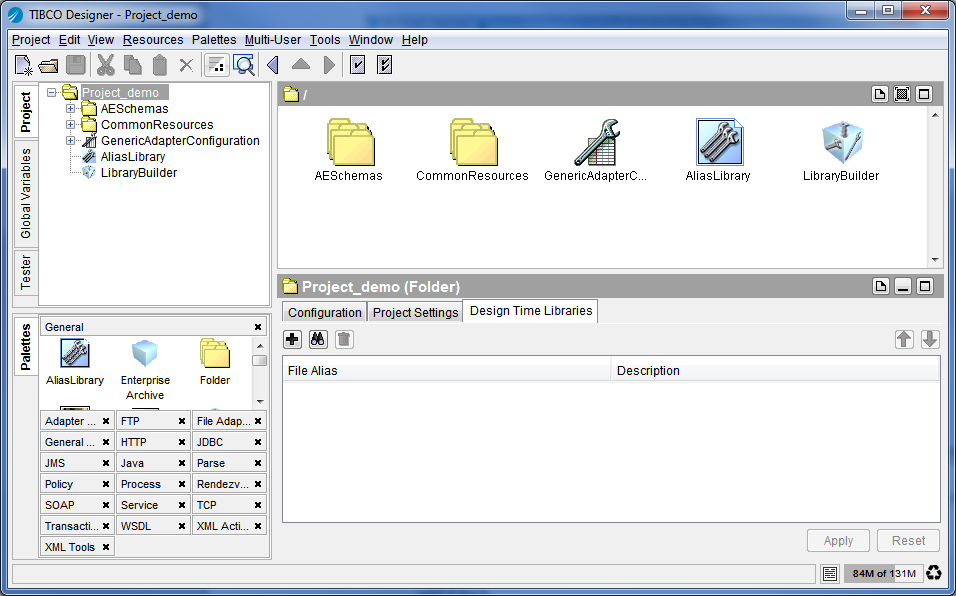This screenshot has height=596, width=956.
Task: Open the Palettes menu
Action: [214, 40]
